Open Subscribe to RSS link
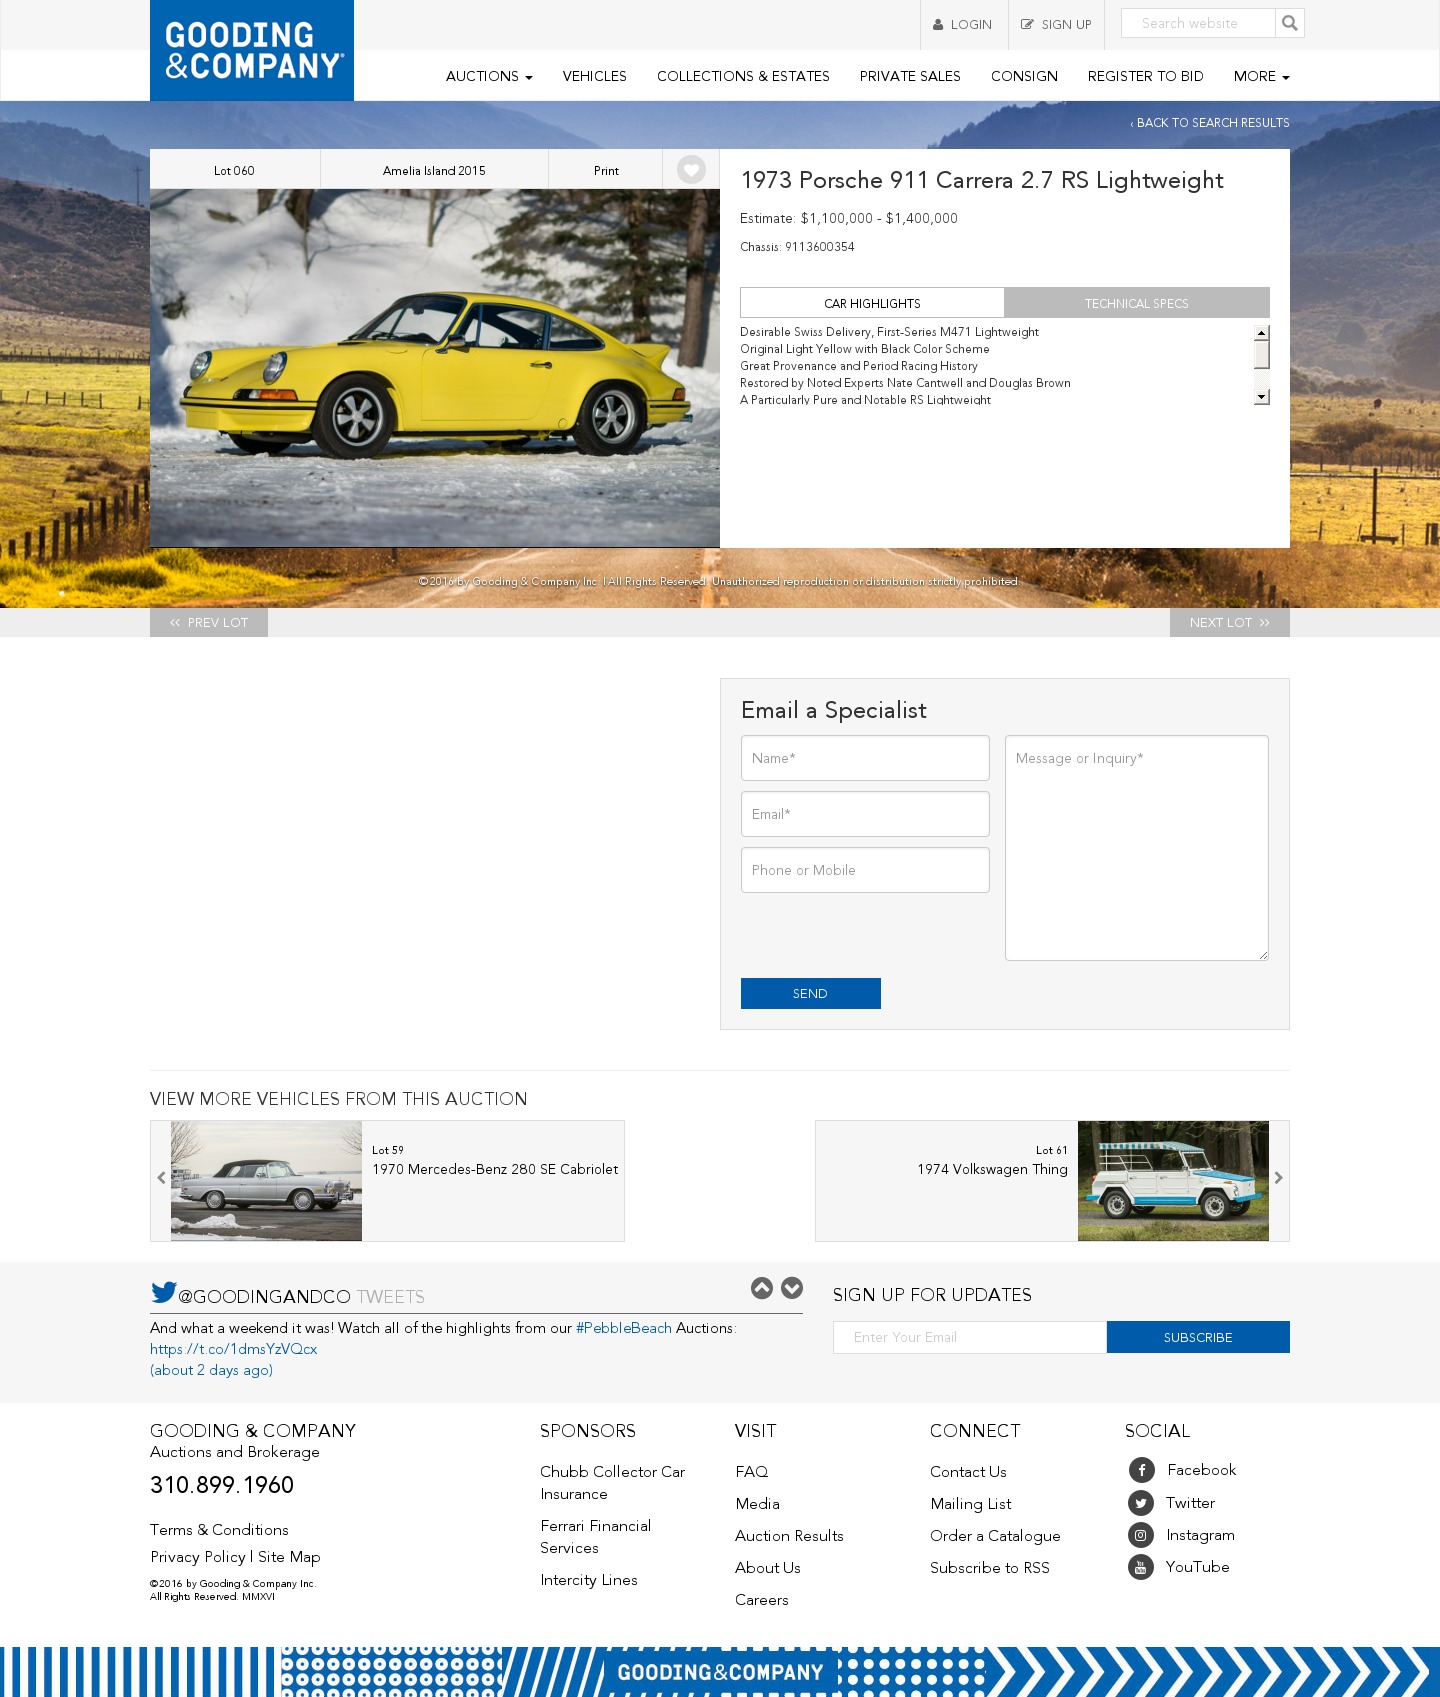Viewport: 1440px width, 1697px height. [989, 1568]
